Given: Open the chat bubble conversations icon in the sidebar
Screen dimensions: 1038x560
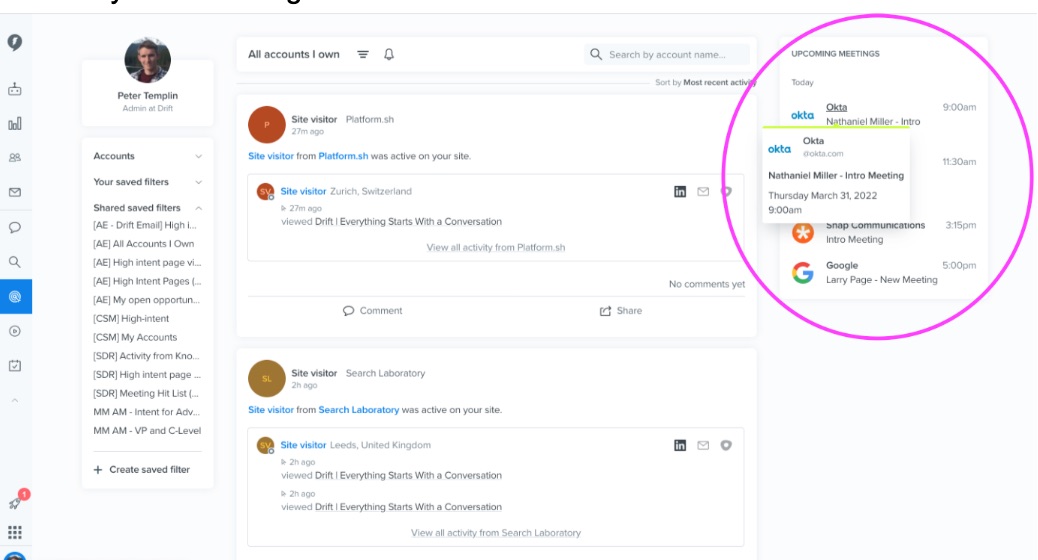Looking at the screenshot, I should (15, 228).
